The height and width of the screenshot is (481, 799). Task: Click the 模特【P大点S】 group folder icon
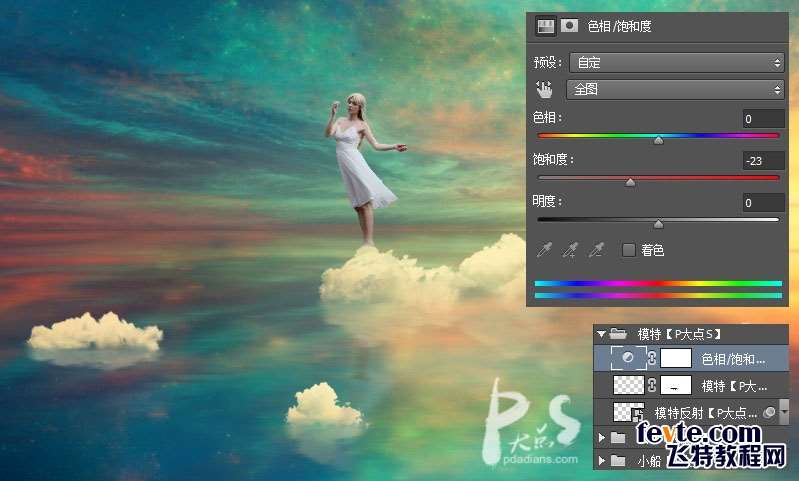click(618, 334)
